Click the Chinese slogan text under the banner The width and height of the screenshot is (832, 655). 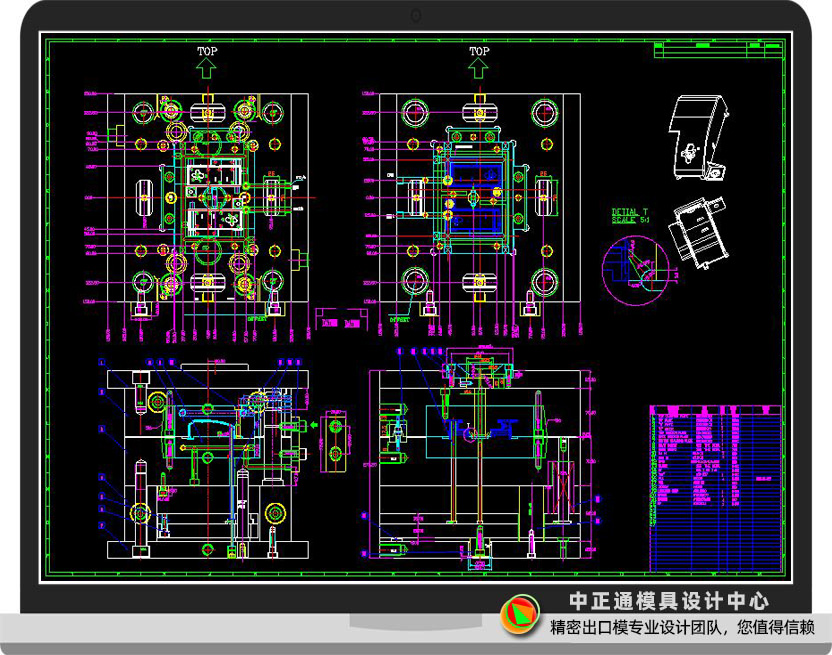click(683, 629)
